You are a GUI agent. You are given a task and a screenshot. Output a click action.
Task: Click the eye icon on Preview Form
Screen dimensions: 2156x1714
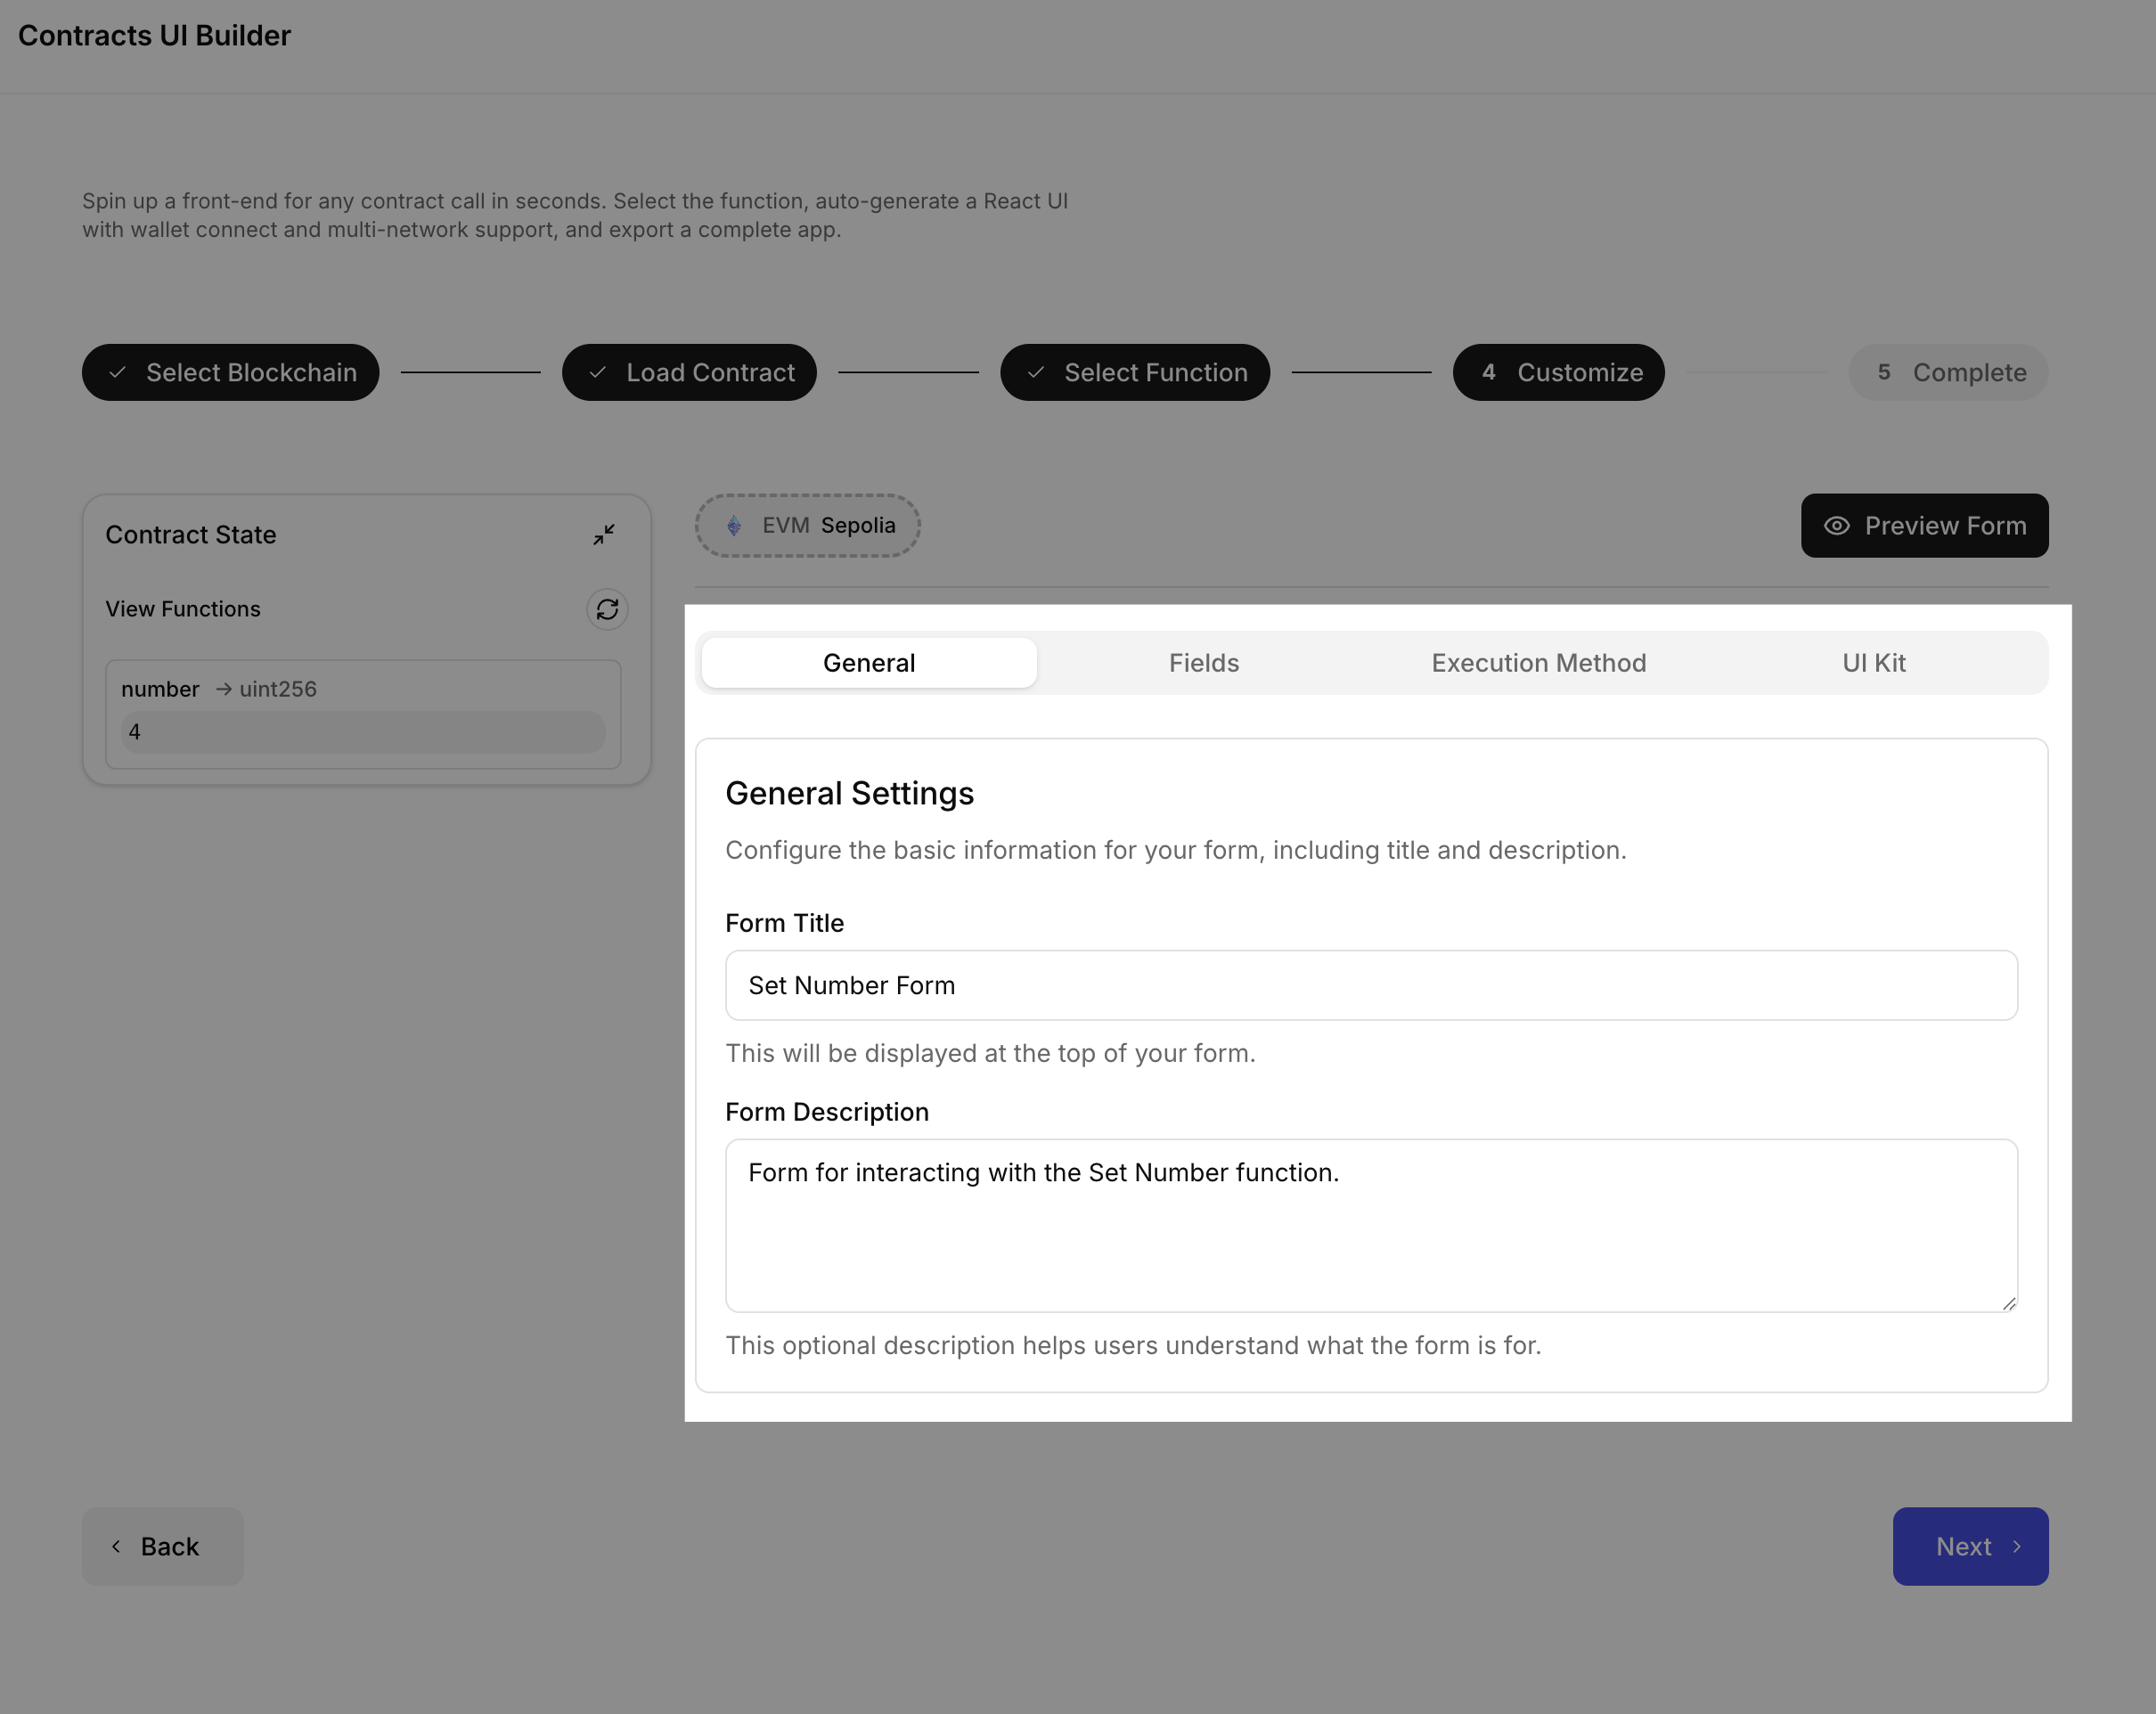(x=1835, y=525)
